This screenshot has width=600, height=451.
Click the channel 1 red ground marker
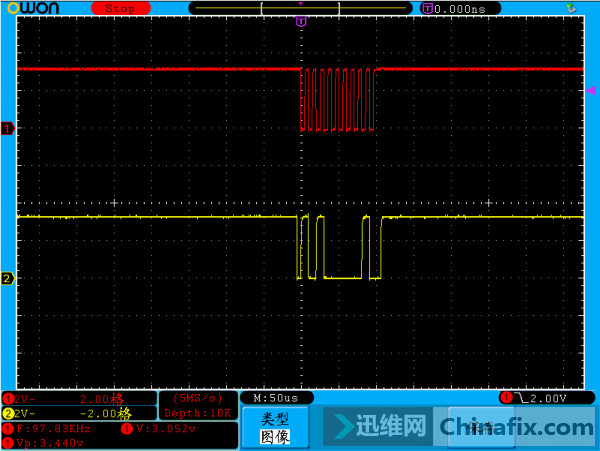[8, 129]
